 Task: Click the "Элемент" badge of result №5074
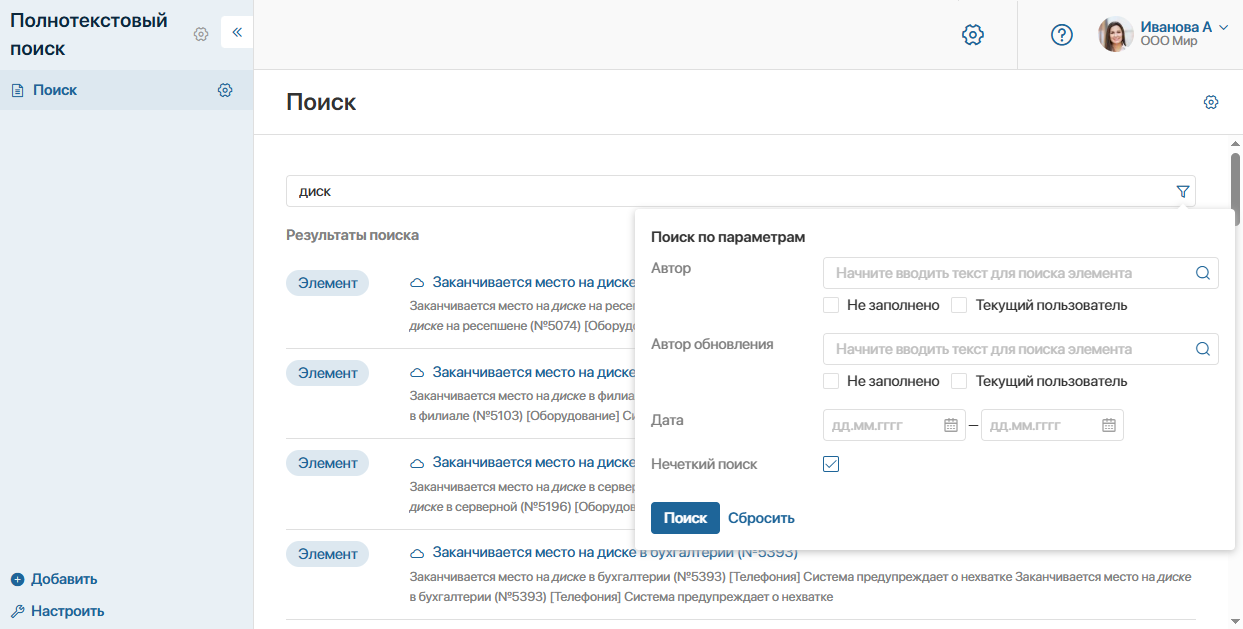pyautogui.click(x=327, y=283)
